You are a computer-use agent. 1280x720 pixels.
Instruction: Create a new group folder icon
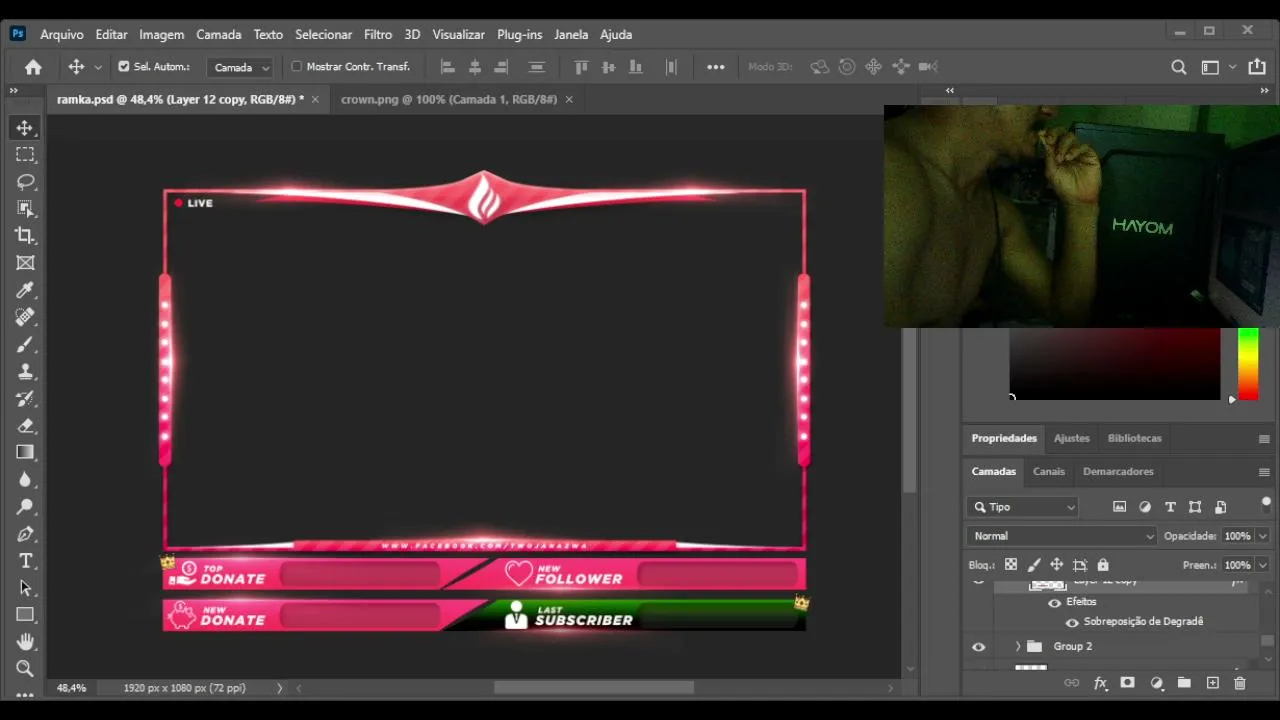1184,683
